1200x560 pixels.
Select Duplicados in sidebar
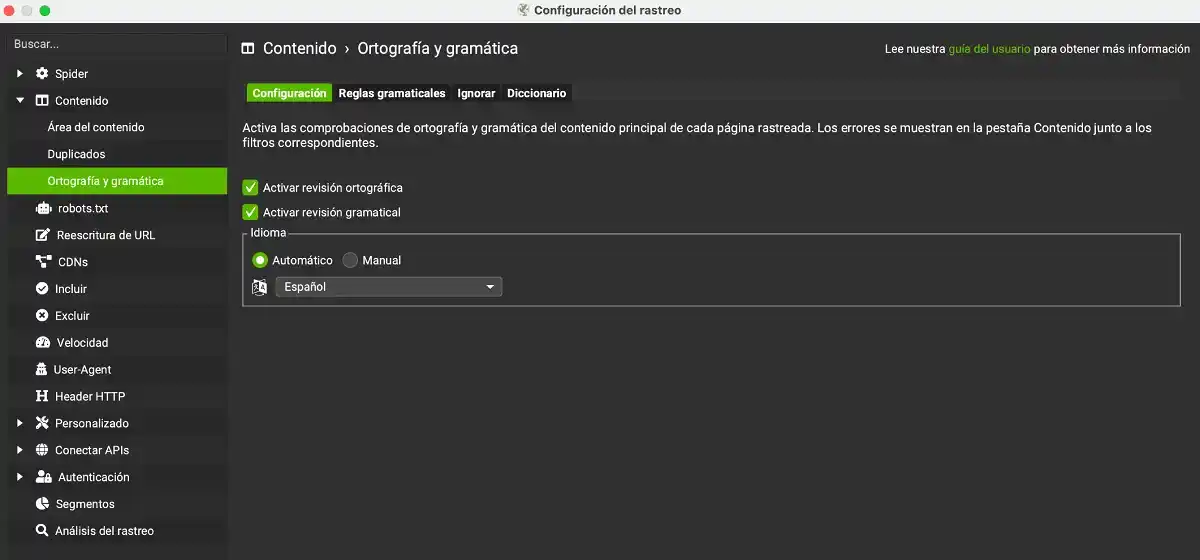click(117, 155)
